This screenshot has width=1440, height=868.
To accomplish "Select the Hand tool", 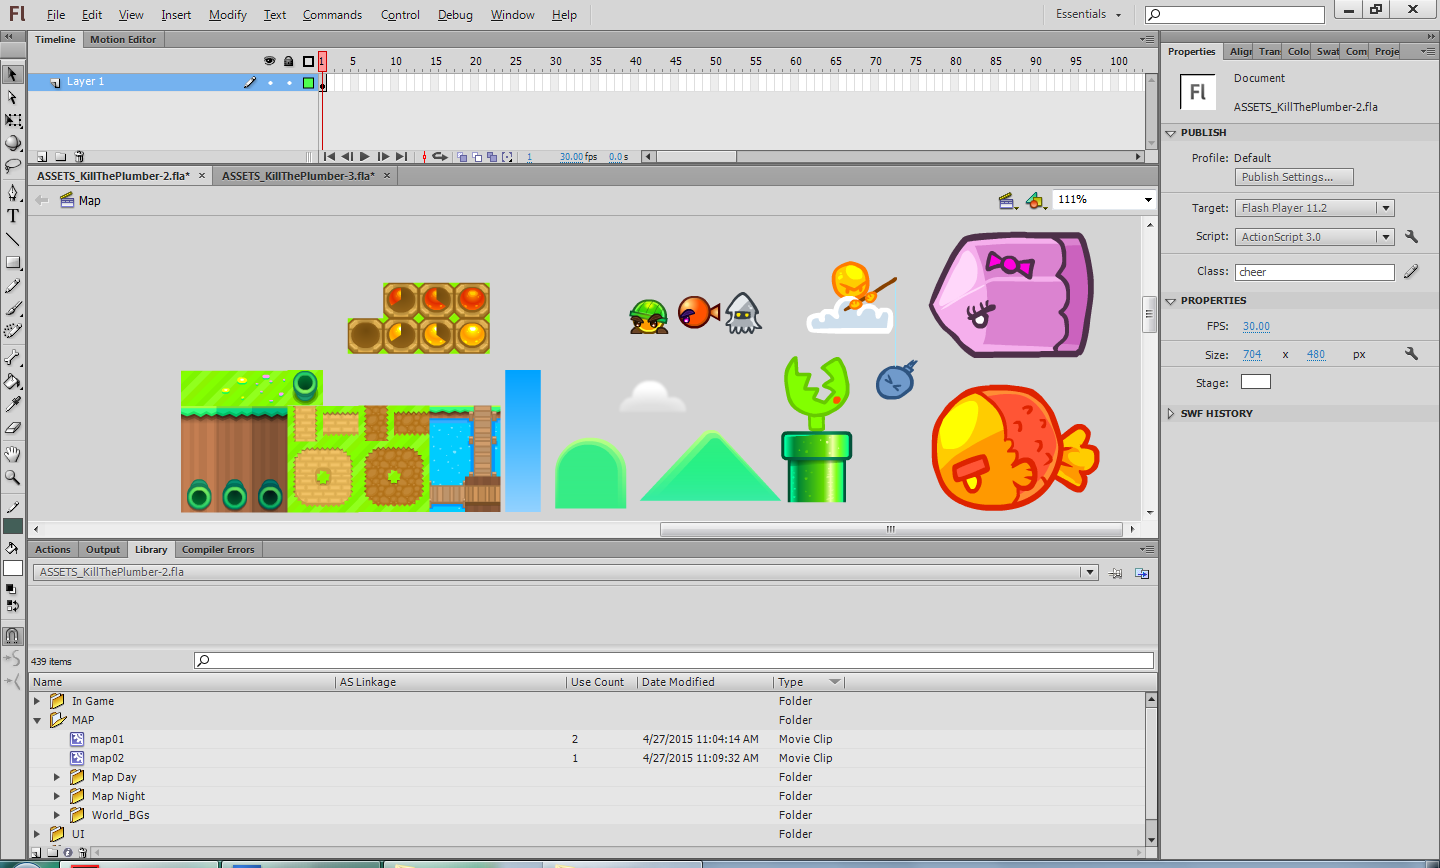I will coord(13,454).
